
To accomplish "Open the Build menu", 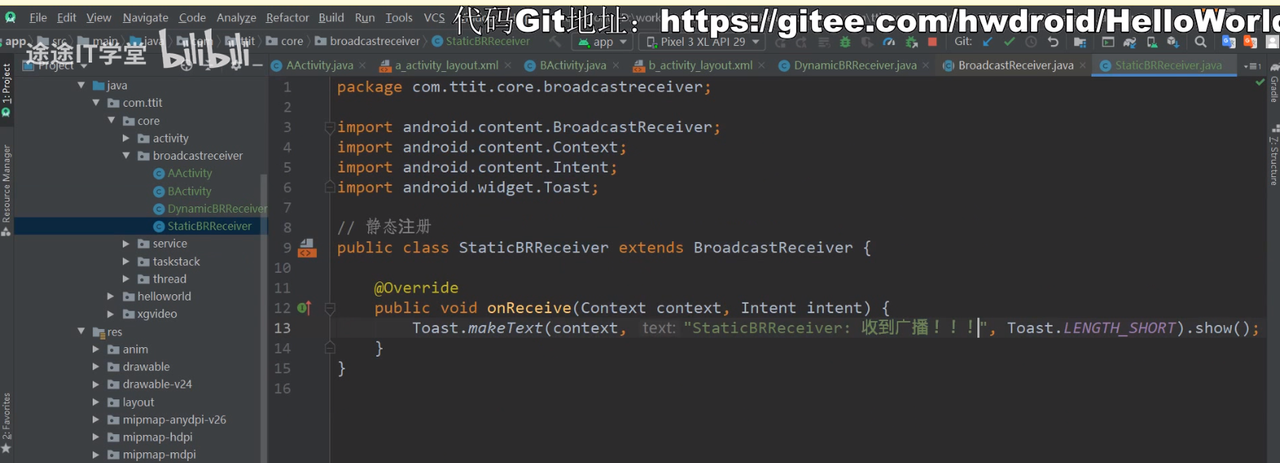I will coord(331,18).
